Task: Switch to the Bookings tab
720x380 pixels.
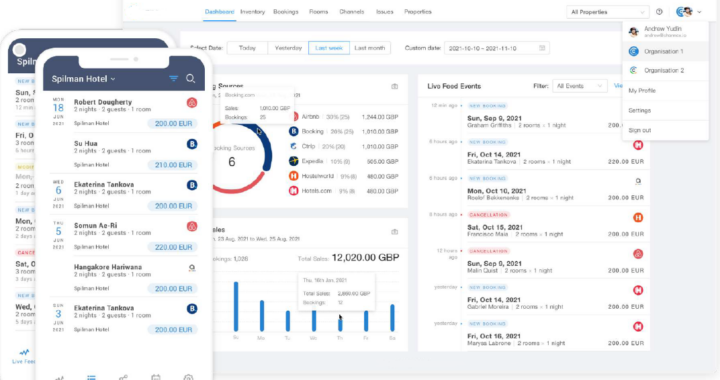Action: [x=286, y=12]
